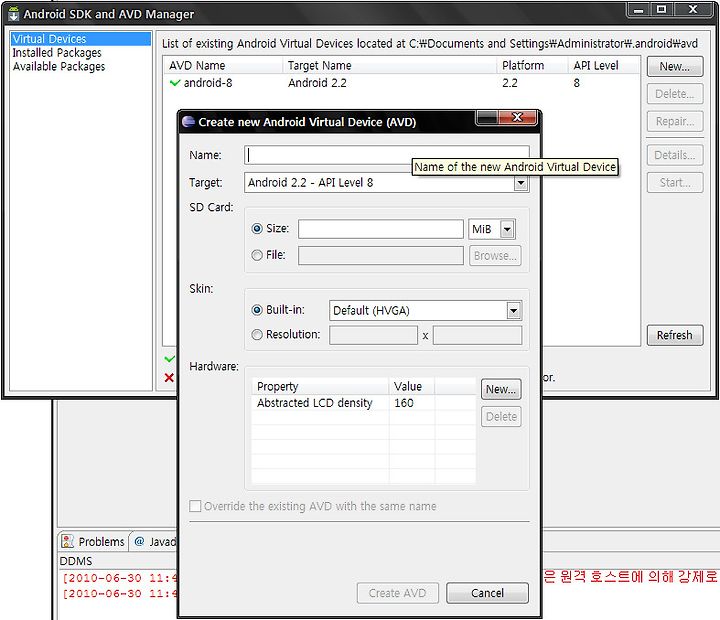Click the API Level column header

(x=604, y=66)
